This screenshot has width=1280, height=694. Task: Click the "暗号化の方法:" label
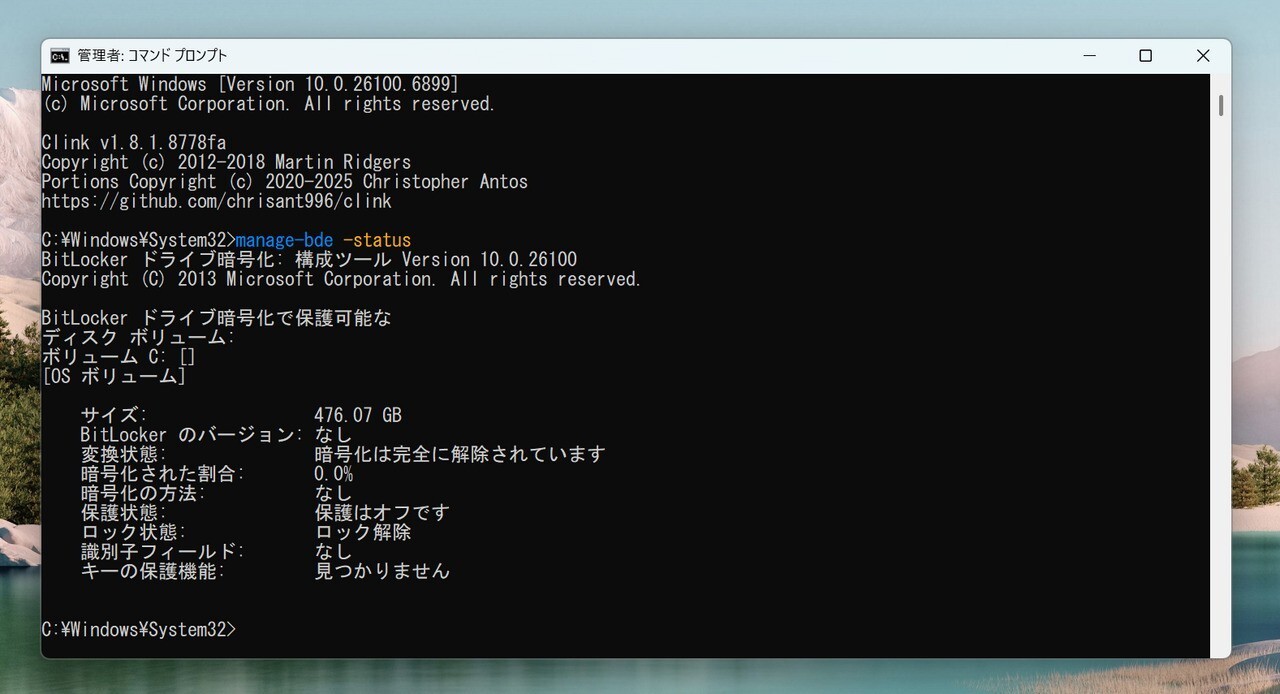tap(143, 493)
